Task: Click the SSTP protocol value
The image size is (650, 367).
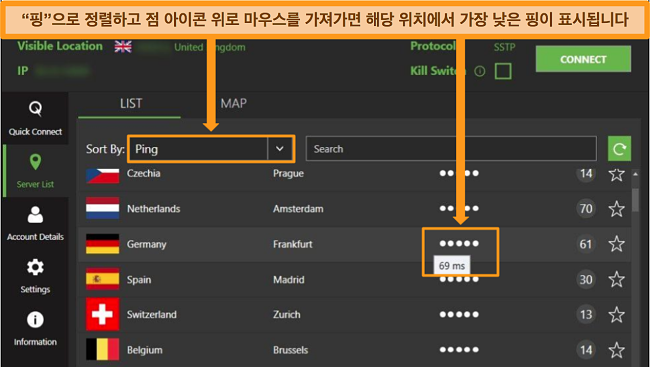Action: tap(504, 47)
